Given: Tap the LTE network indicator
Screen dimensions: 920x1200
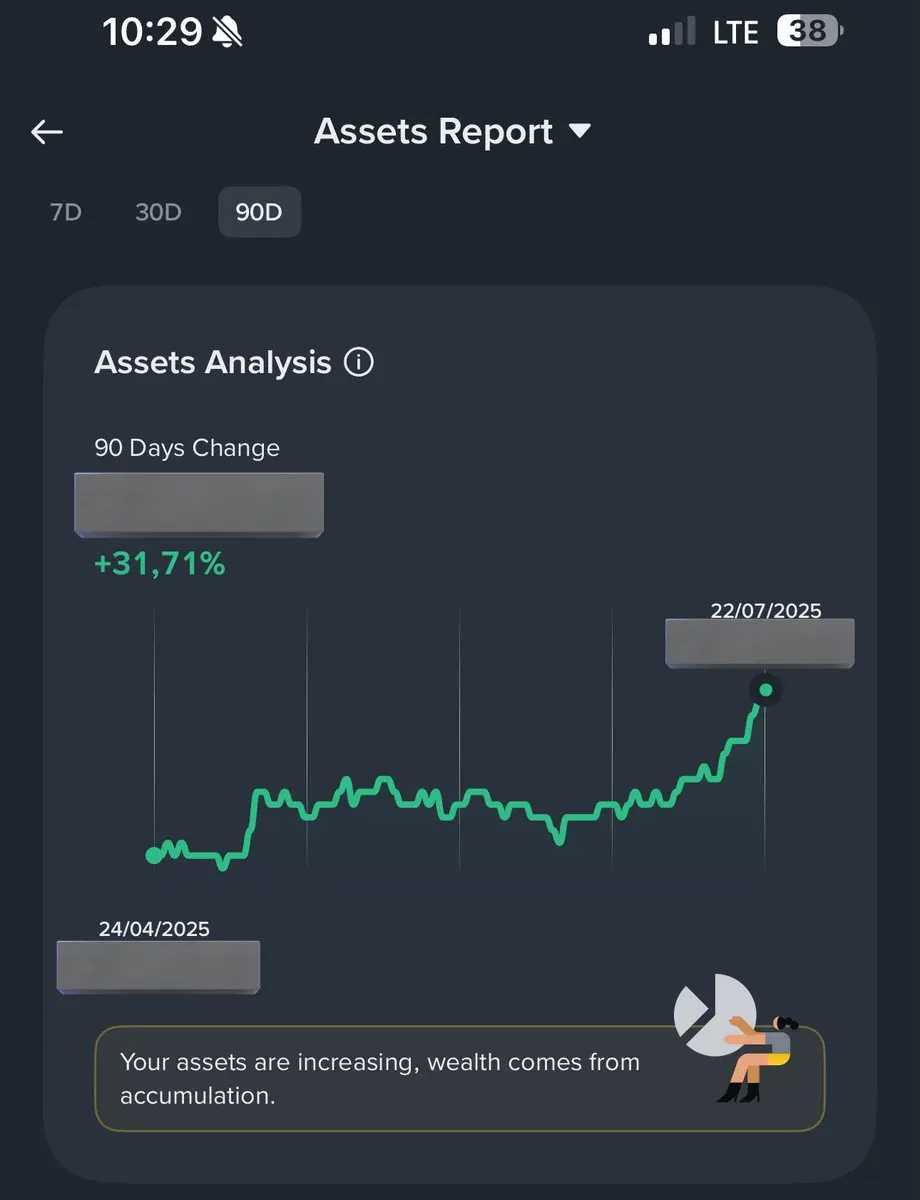Looking at the screenshot, I should point(735,33).
